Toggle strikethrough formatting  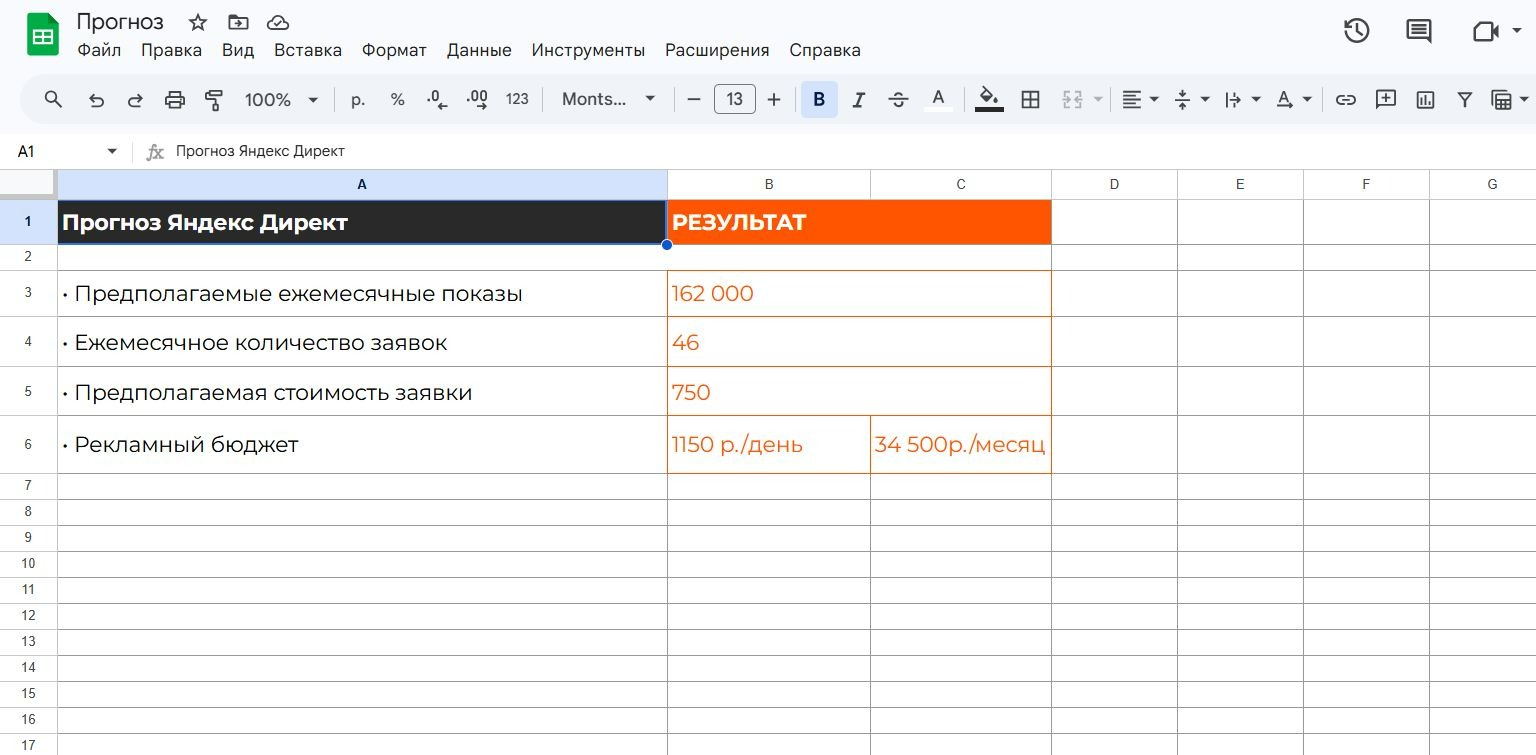click(x=898, y=99)
